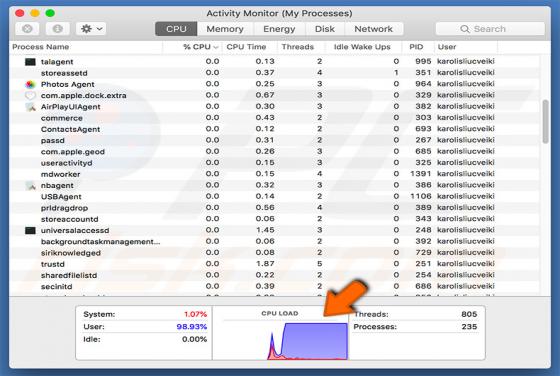Select the commerce process row

pyautogui.click(x=274, y=118)
